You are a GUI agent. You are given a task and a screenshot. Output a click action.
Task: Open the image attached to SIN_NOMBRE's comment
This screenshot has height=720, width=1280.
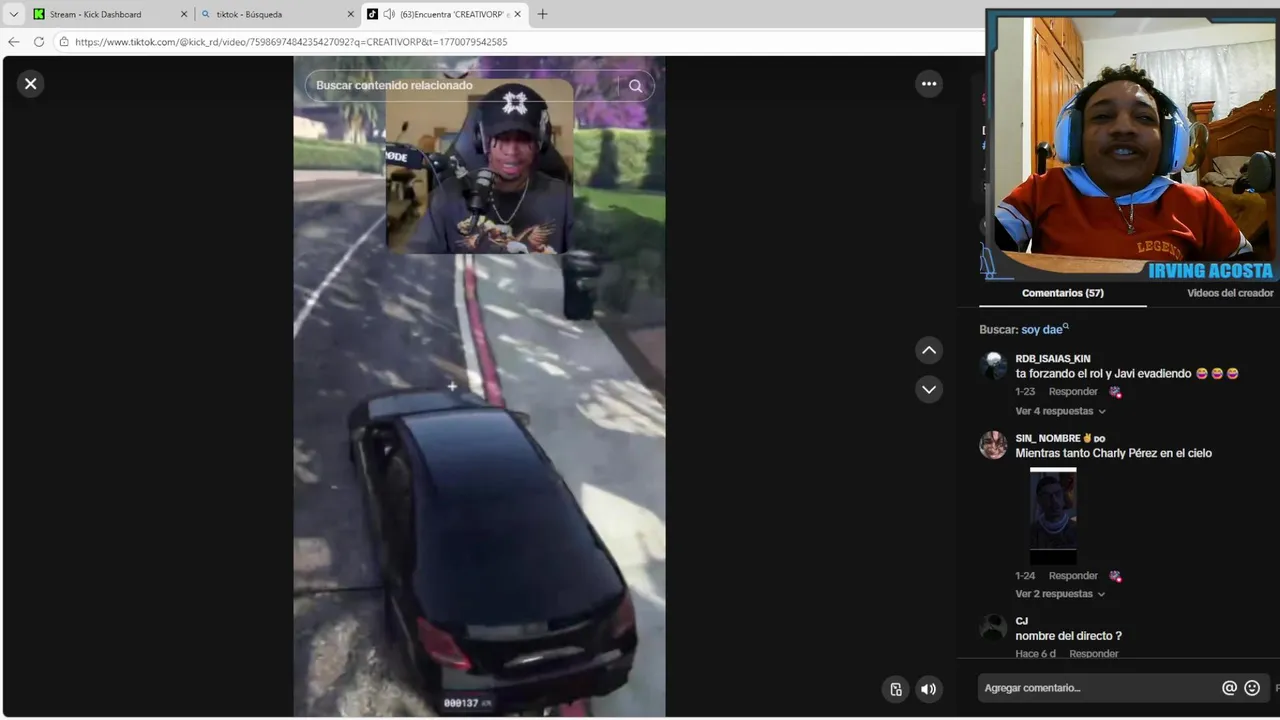click(1053, 516)
